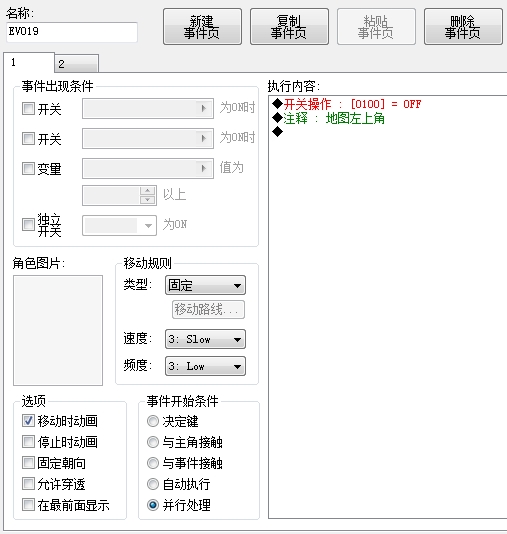
Task: Enable the 变量 condition checkbox
Action: coord(28,169)
